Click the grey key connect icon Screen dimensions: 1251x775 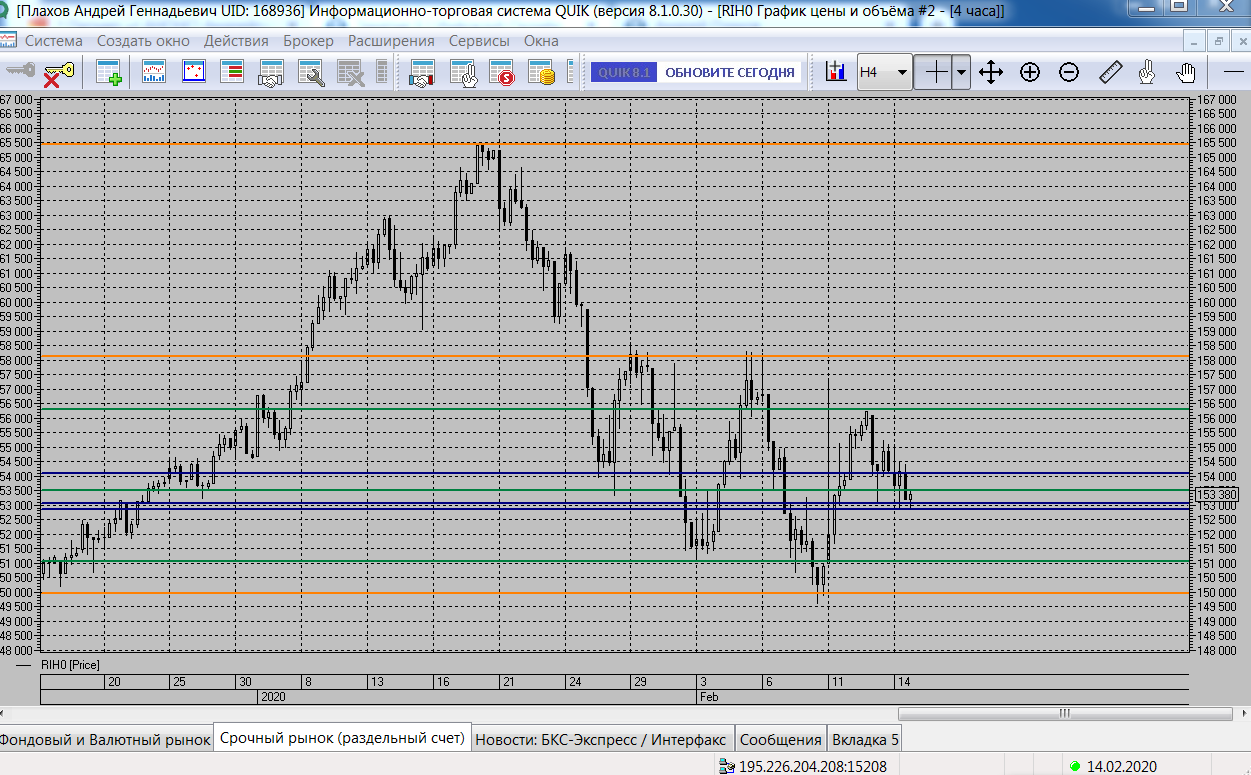pyautogui.click(x=19, y=72)
